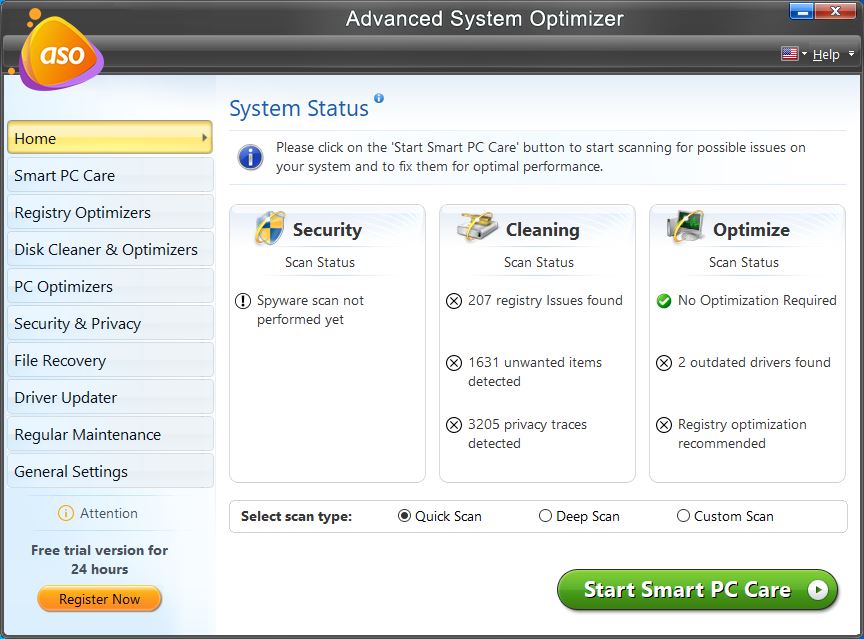
Task: Click '3205 privacy traces detected' text
Action: pyautogui.click(x=527, y=434)
